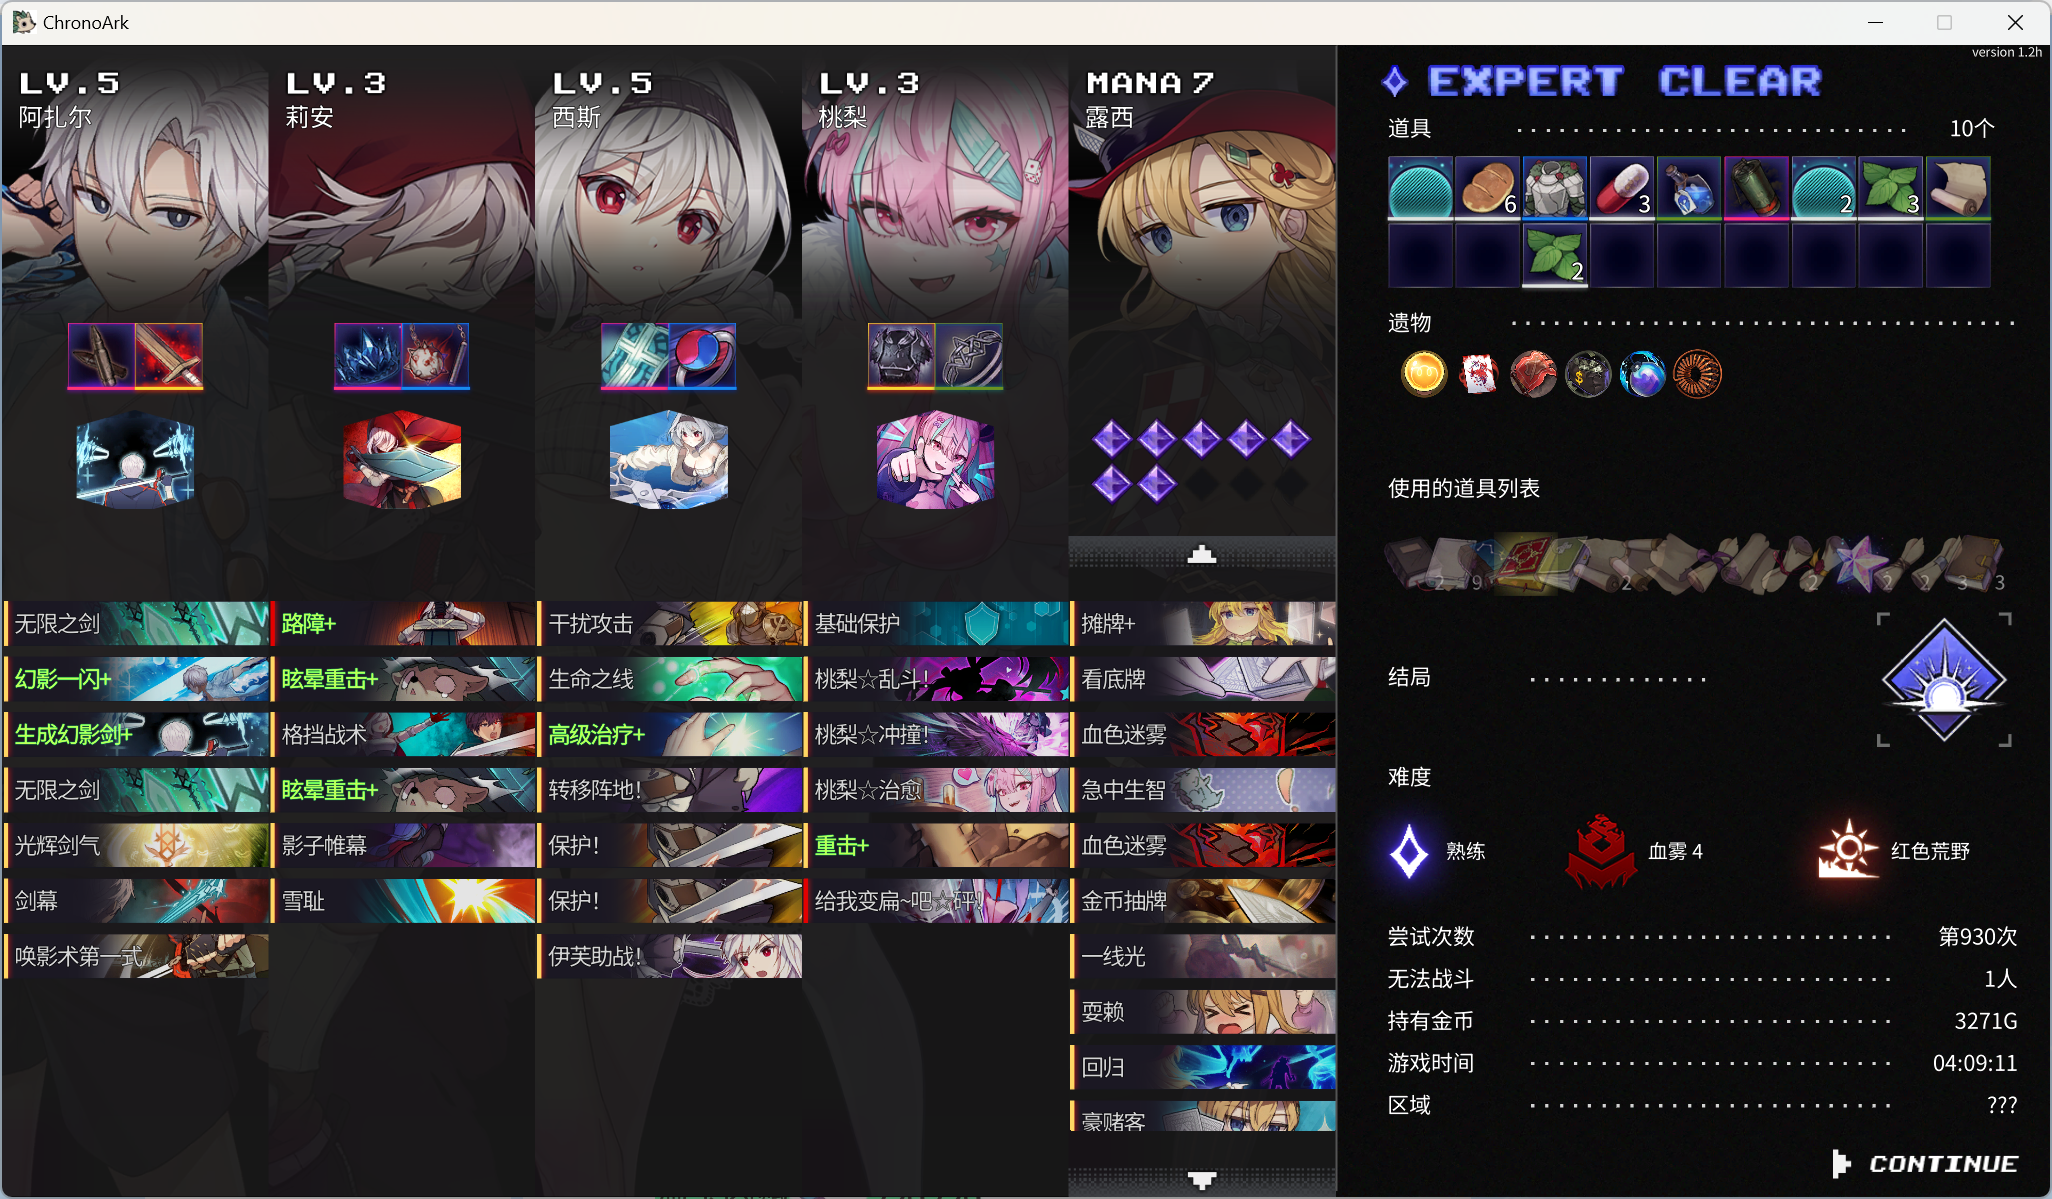Click the 红色荒野 difficulty icon
2052x1199 pixels.
[x=1848, y=849]
